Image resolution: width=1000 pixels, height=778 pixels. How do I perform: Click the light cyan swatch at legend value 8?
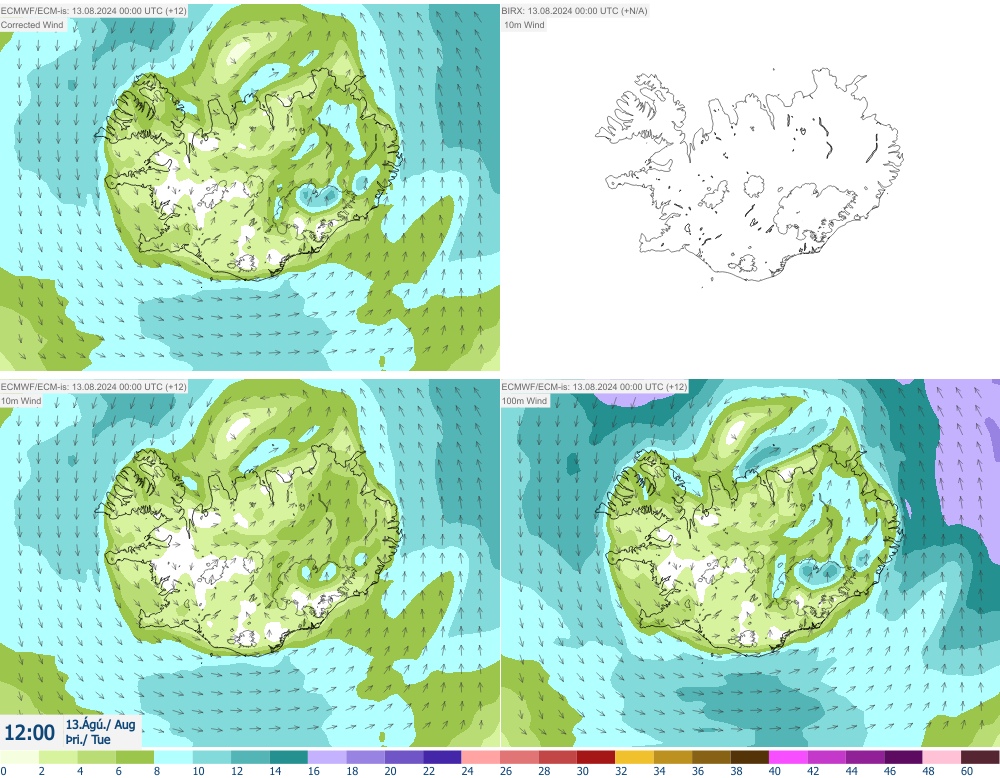click(173, 757)
